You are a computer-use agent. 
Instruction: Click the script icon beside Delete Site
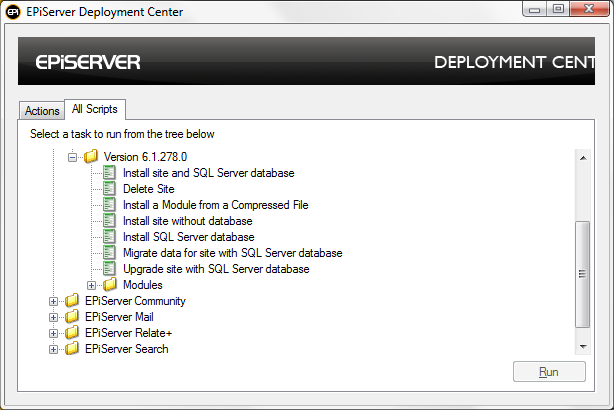(x=110, y=189)
